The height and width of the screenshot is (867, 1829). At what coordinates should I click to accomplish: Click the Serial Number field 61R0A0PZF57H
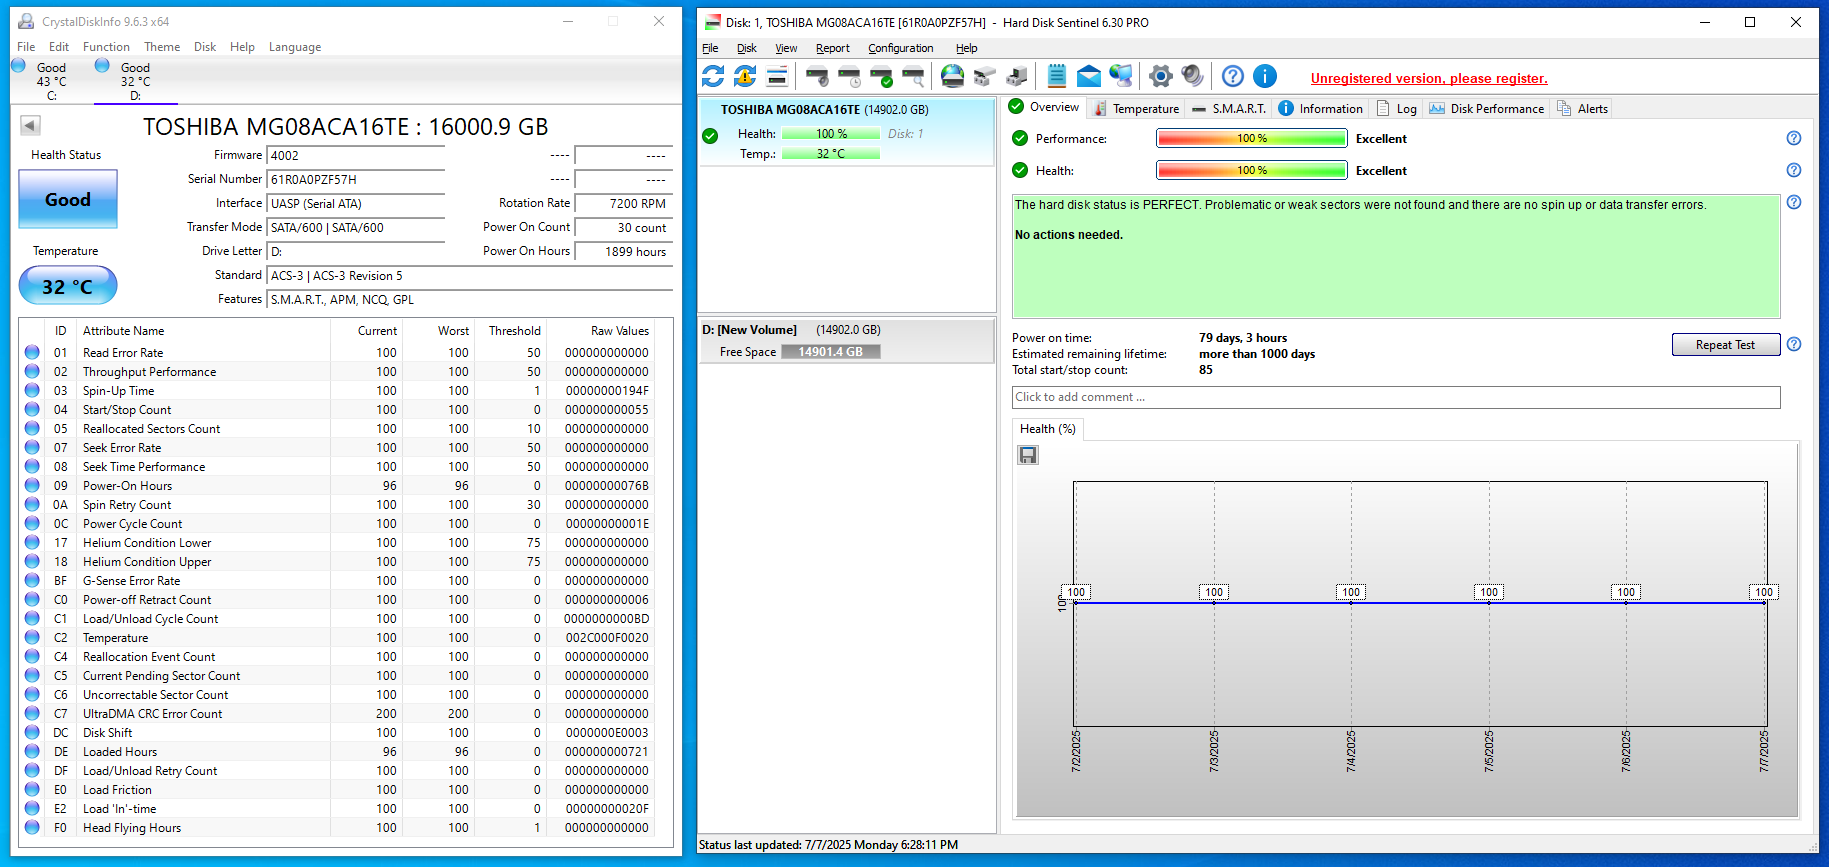[x=356, y=179]
